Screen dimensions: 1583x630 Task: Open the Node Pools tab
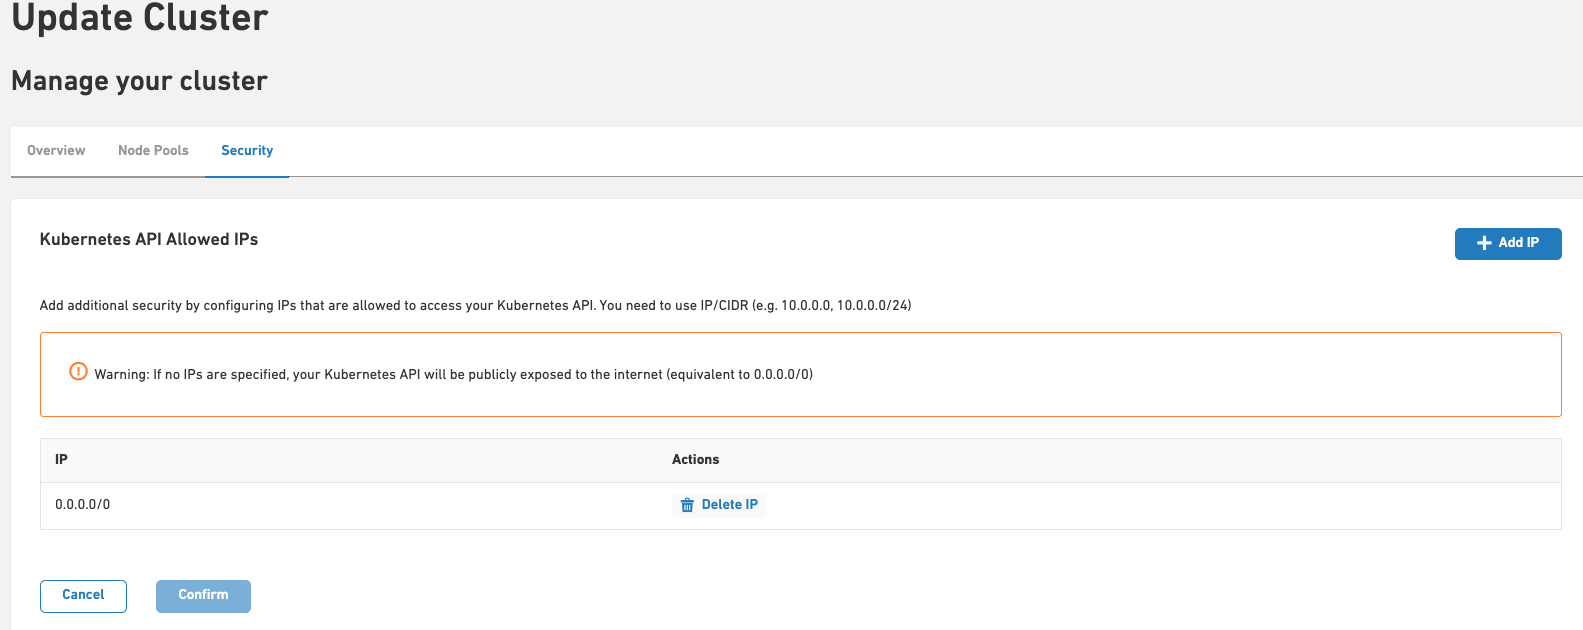point(153,151)
